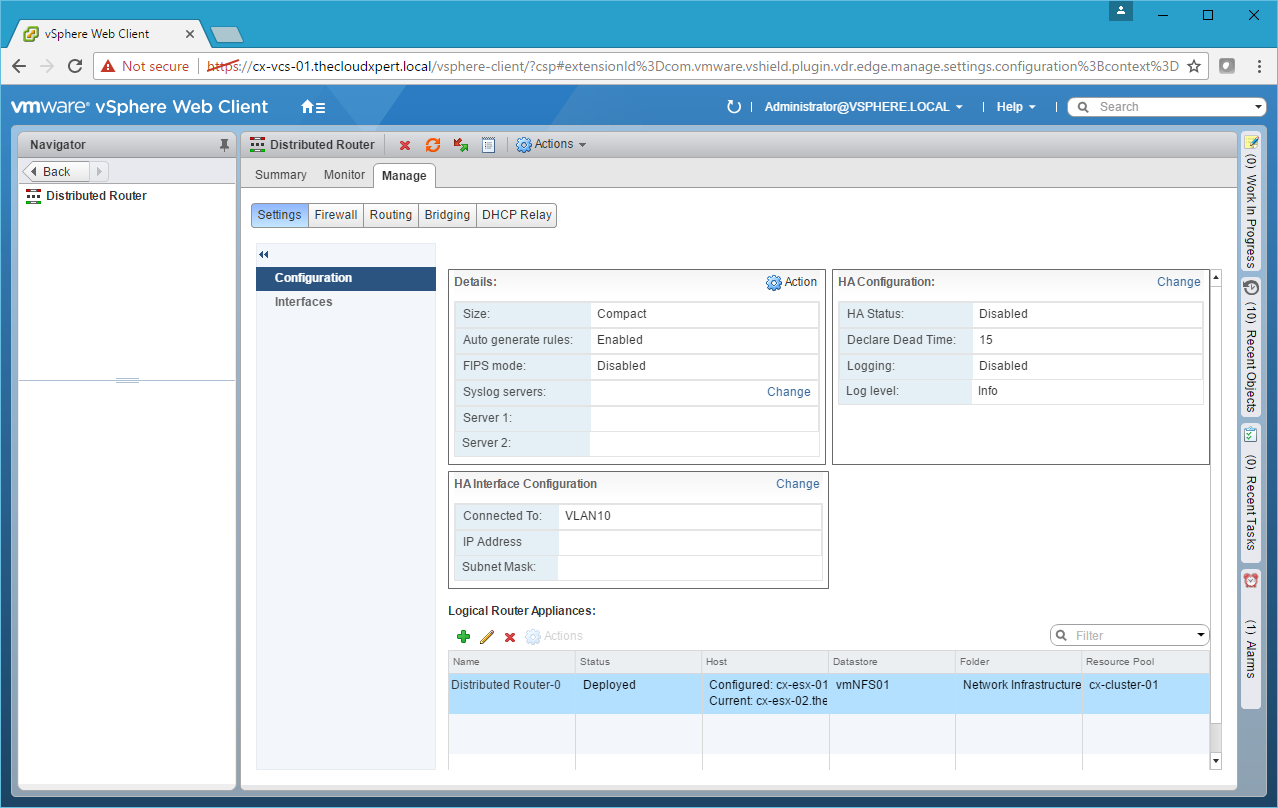Select Interfaces in the settings list
This screenshot has height=808, width=1278.
pos(304,302)
